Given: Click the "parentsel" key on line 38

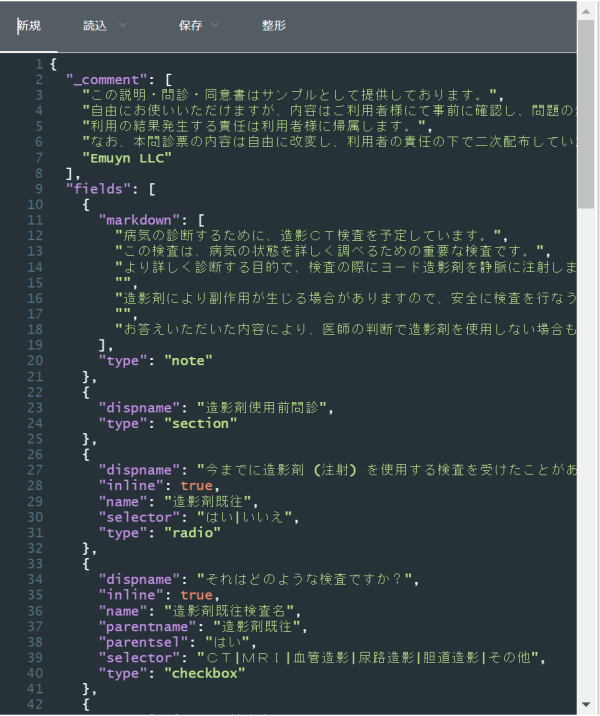Looking at the screenshot, I should tap(143, 642).
